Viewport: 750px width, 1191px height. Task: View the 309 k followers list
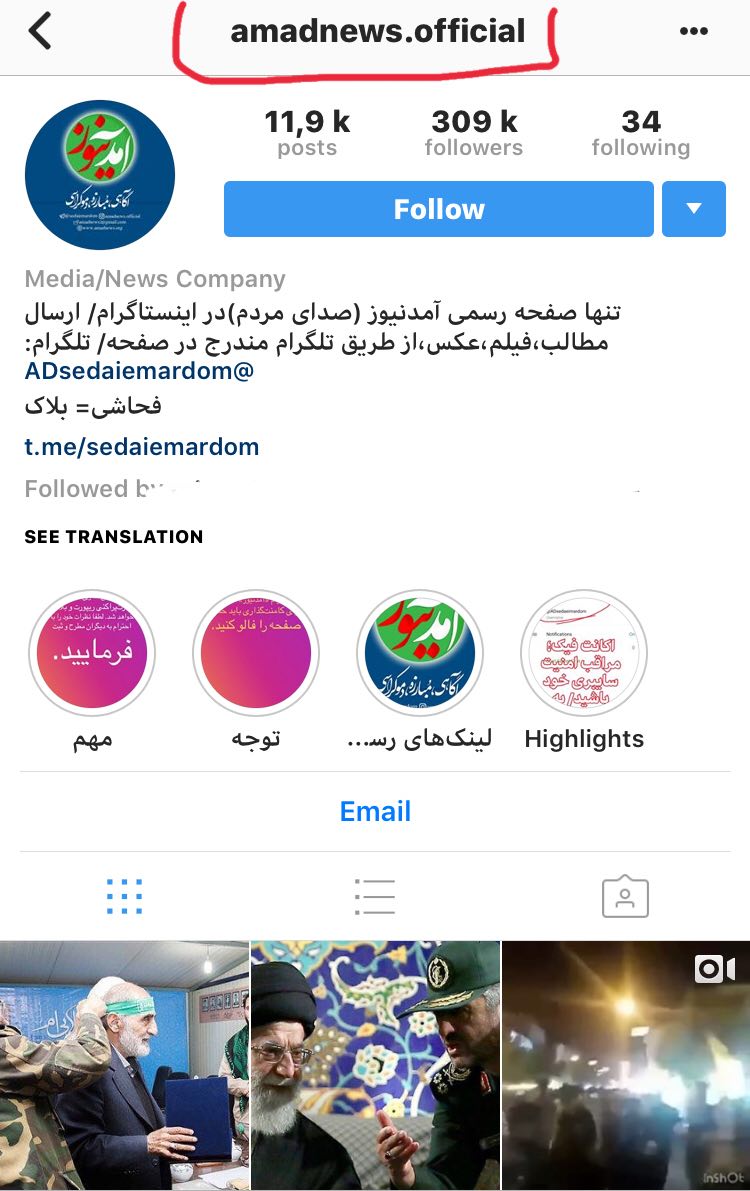point(473,132)
